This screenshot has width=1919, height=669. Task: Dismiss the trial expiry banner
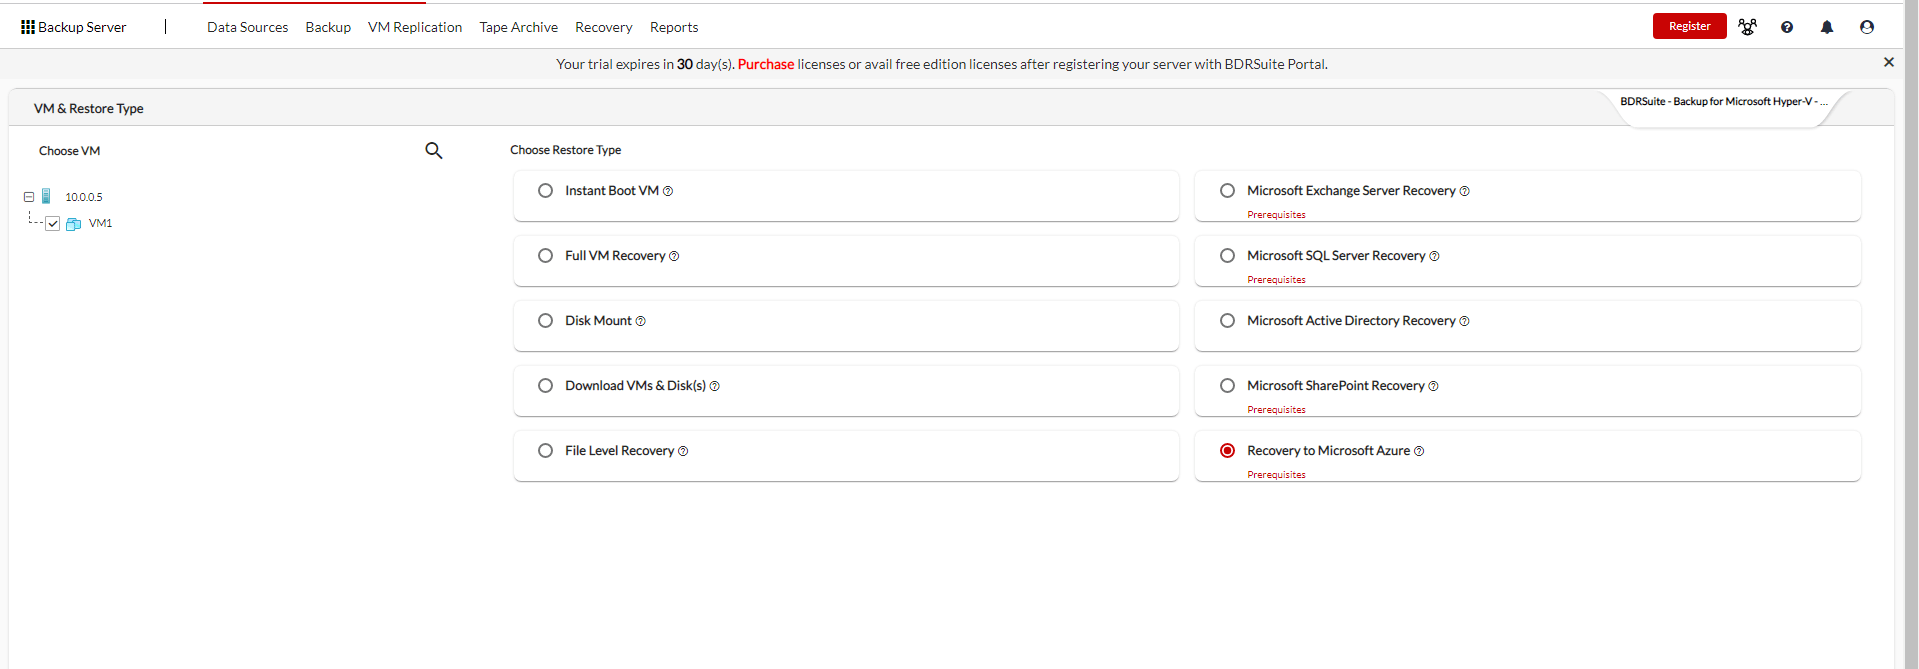(1889, 62)
